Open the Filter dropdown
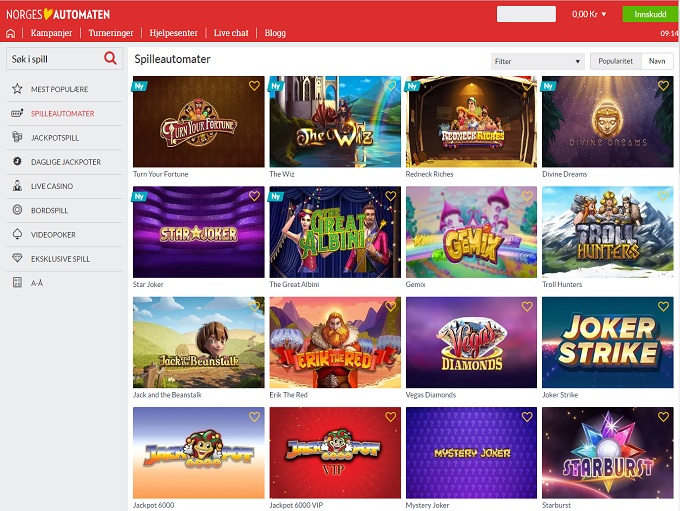680x511 pixels. pos(537,61)
